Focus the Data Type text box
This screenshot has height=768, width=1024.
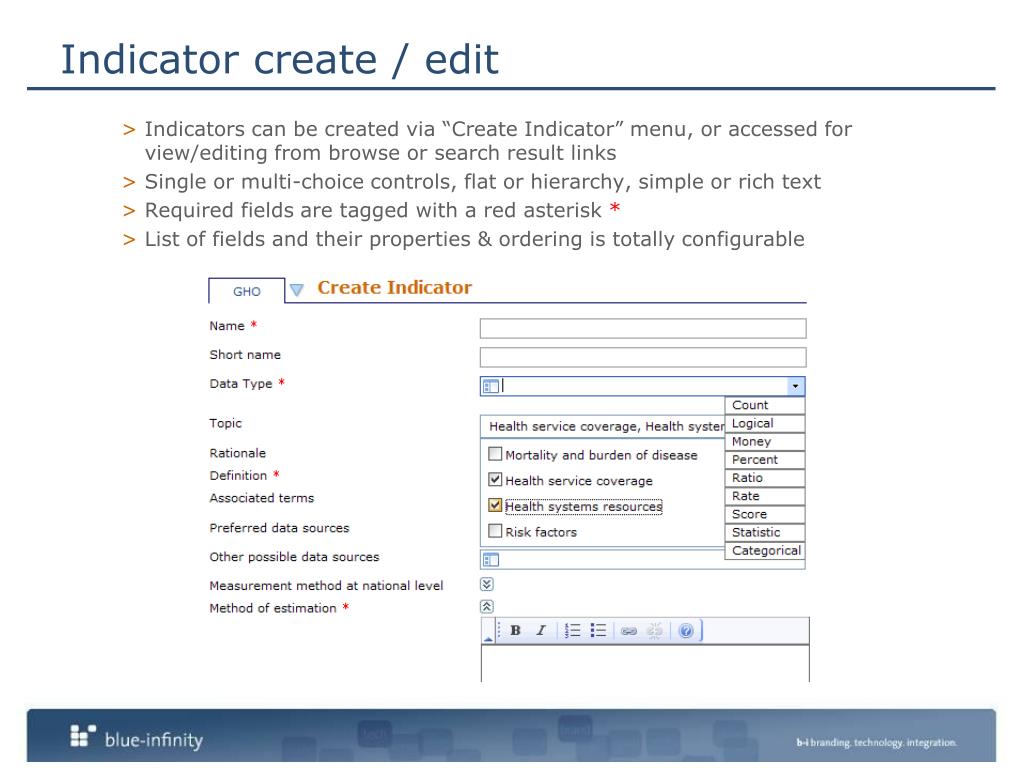(643, 386)
